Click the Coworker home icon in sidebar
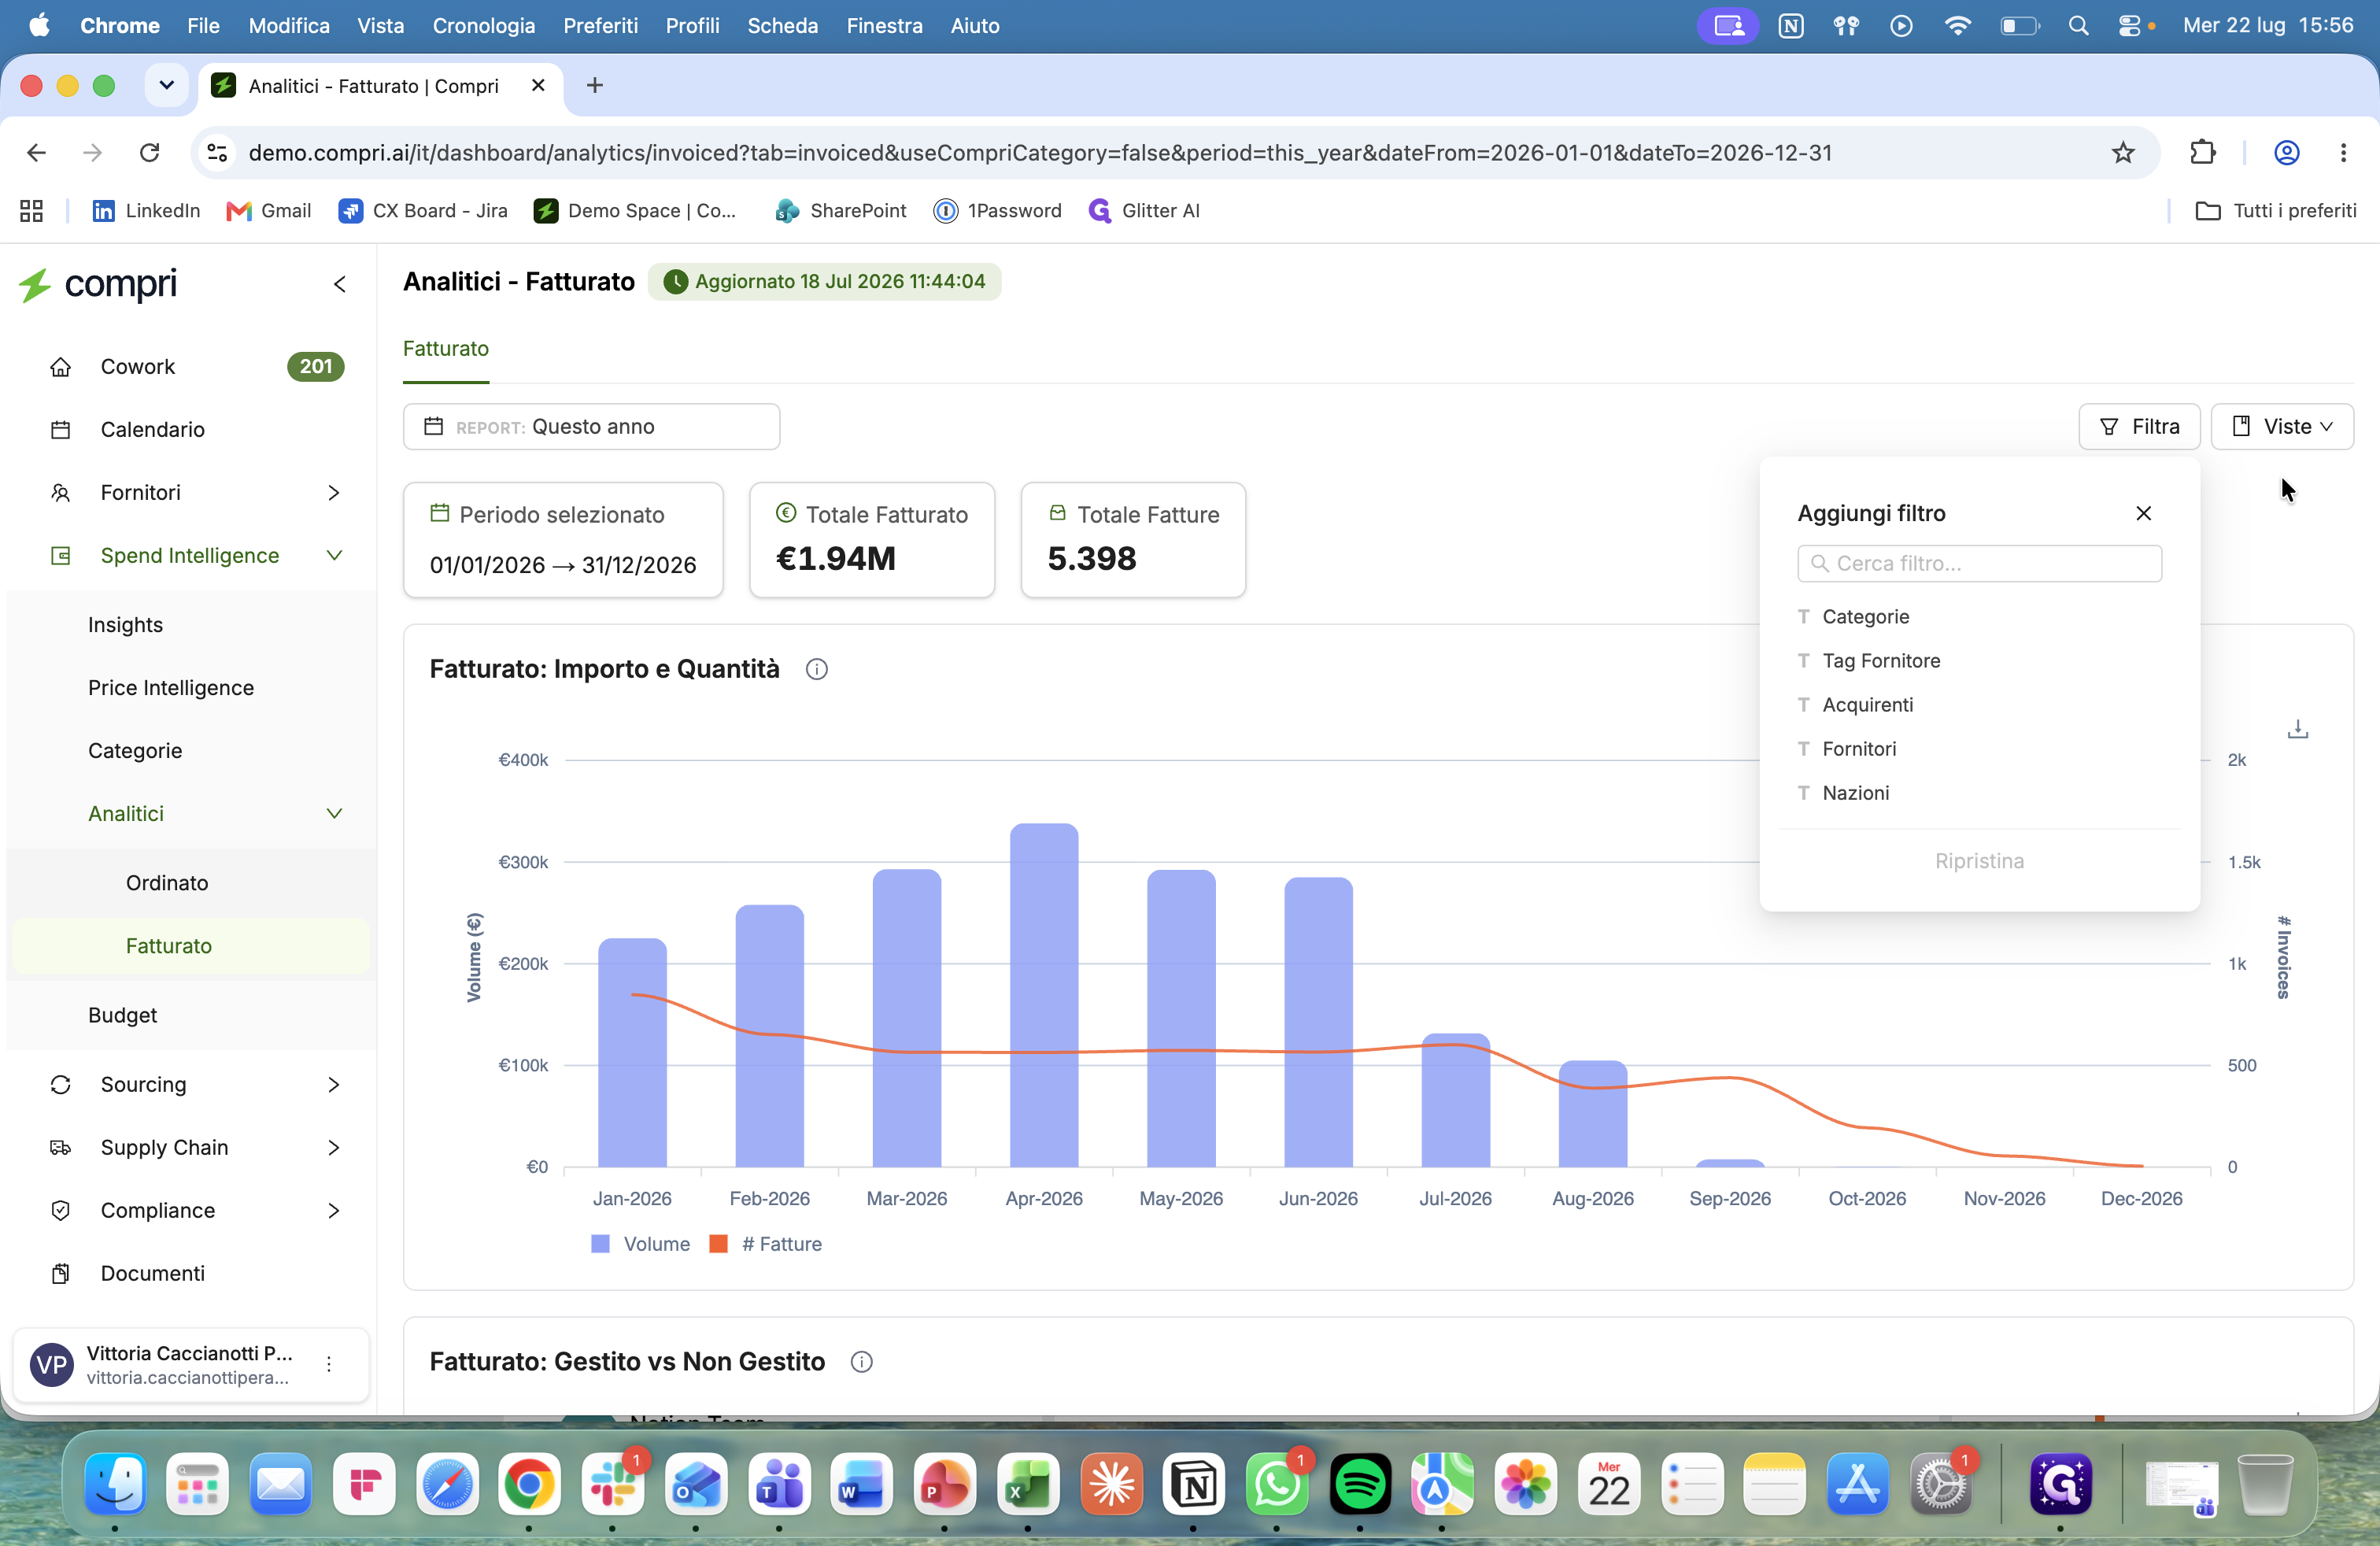This screenshot has width=2380, height=1546. tap(60, 367)
